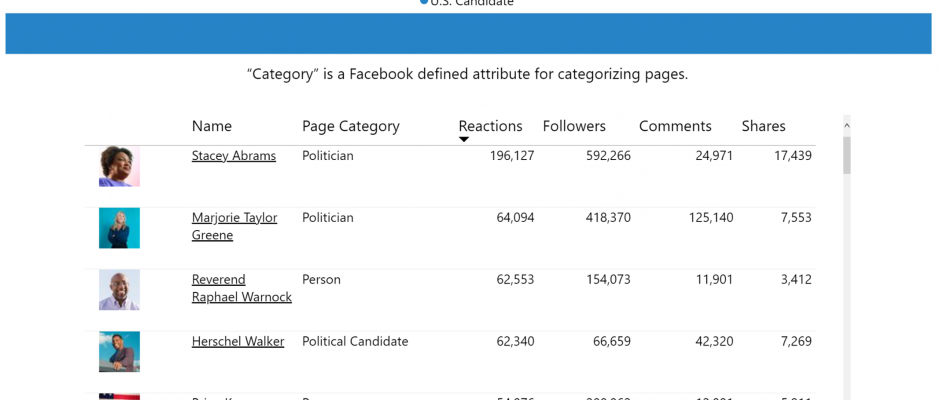This screenshot has height=400, width=940.
Task: Select followers value 418,370
Action: point(608,218)
